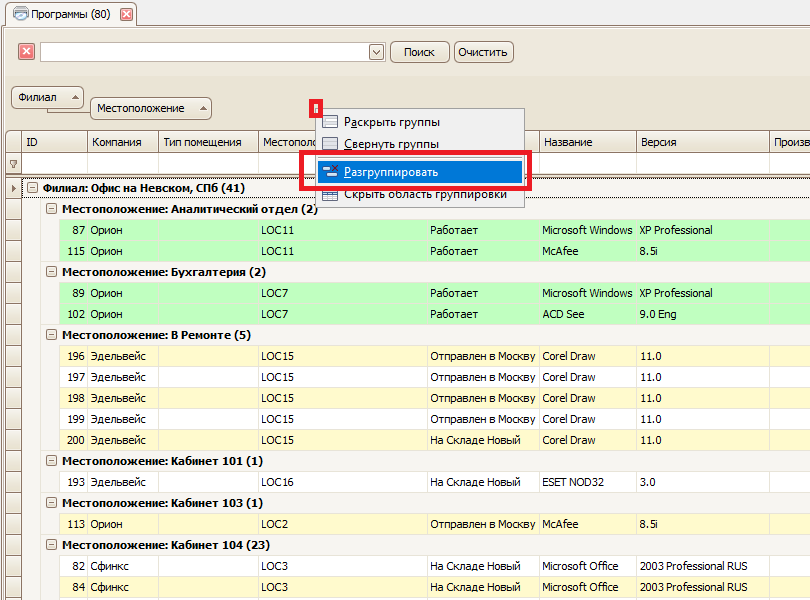Click the Программы tab printer icon
The image size is (810, 600).
click(x=21, y=14)
